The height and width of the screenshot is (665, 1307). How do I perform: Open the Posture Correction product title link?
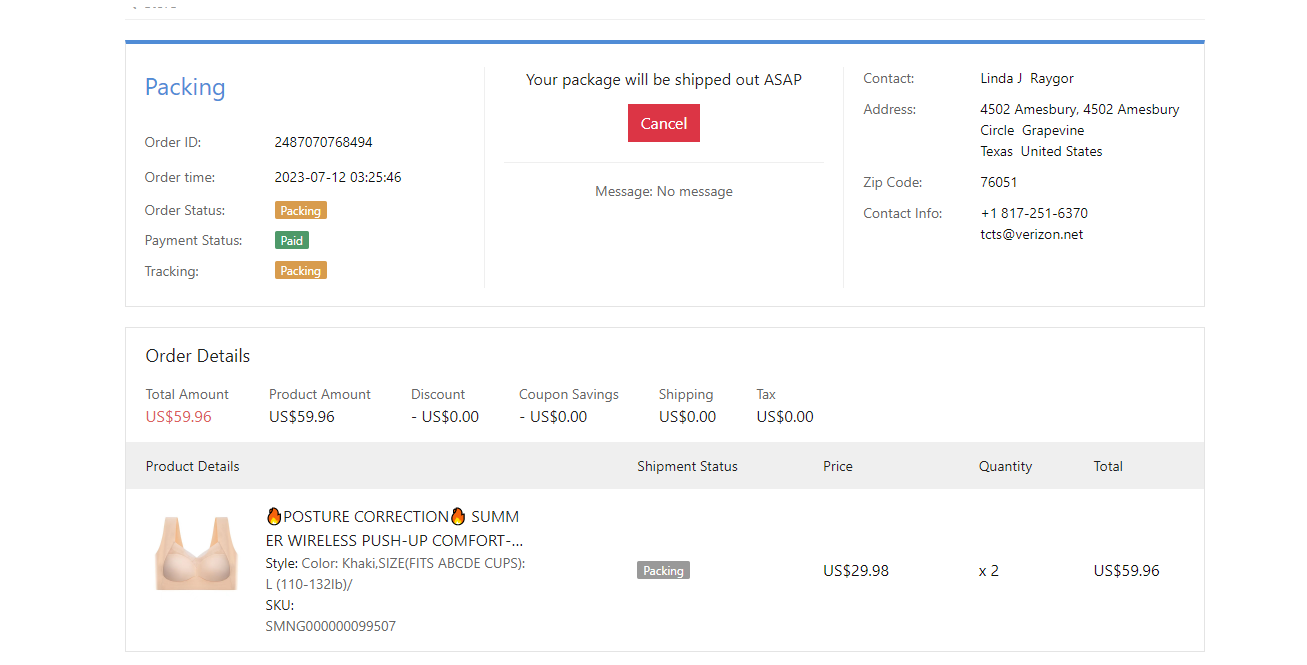[x=393, y=528]
